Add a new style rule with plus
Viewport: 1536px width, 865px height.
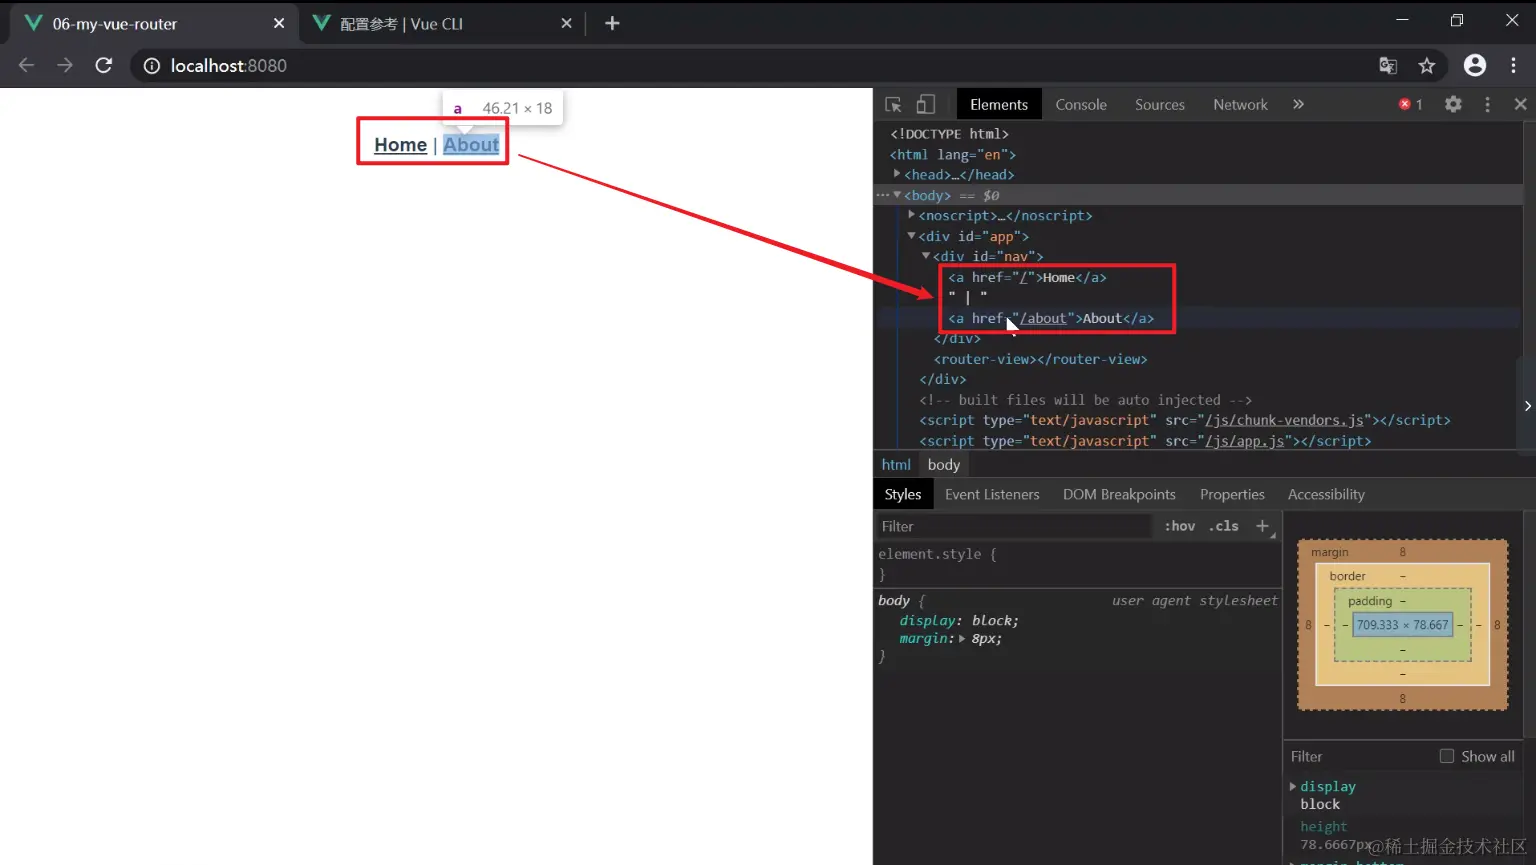[x=1262, y=526]
